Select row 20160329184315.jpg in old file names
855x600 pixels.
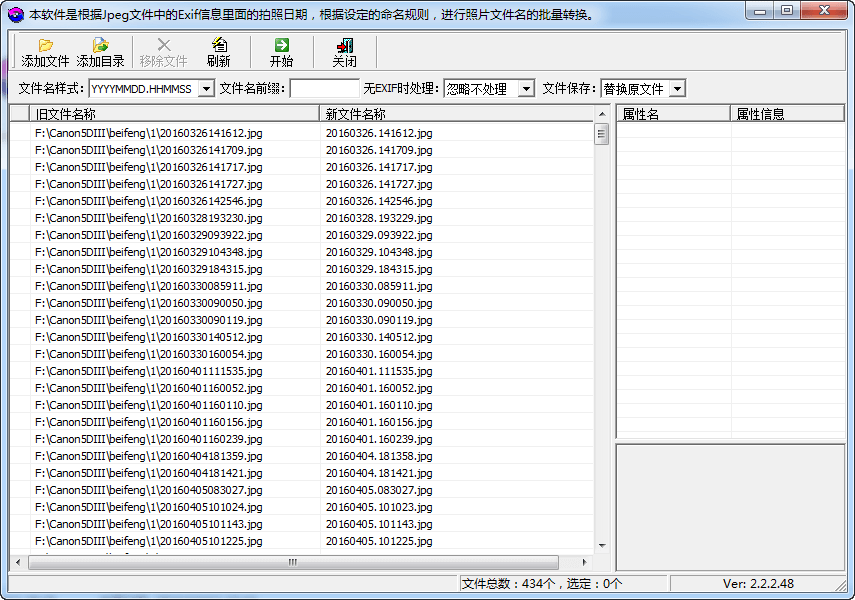pos(148,269)
